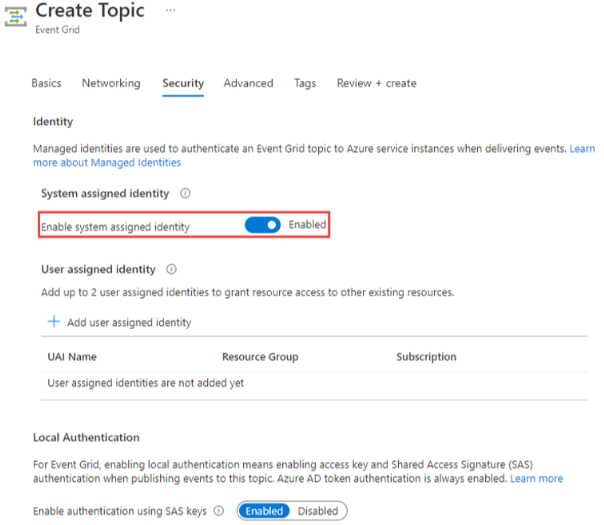Click 'Enable authentication using SAS keys' label
Screen dimensions: 604x525
pos(120,511)
